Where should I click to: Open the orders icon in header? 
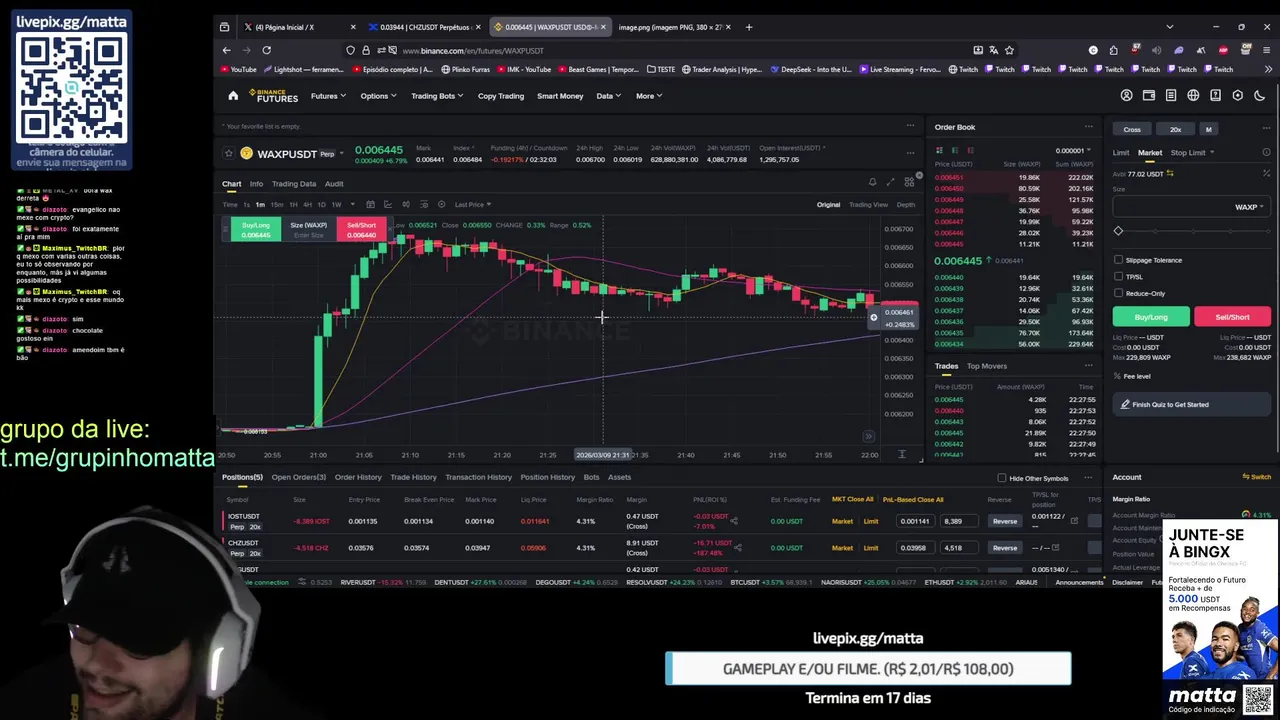[1171, 96]
